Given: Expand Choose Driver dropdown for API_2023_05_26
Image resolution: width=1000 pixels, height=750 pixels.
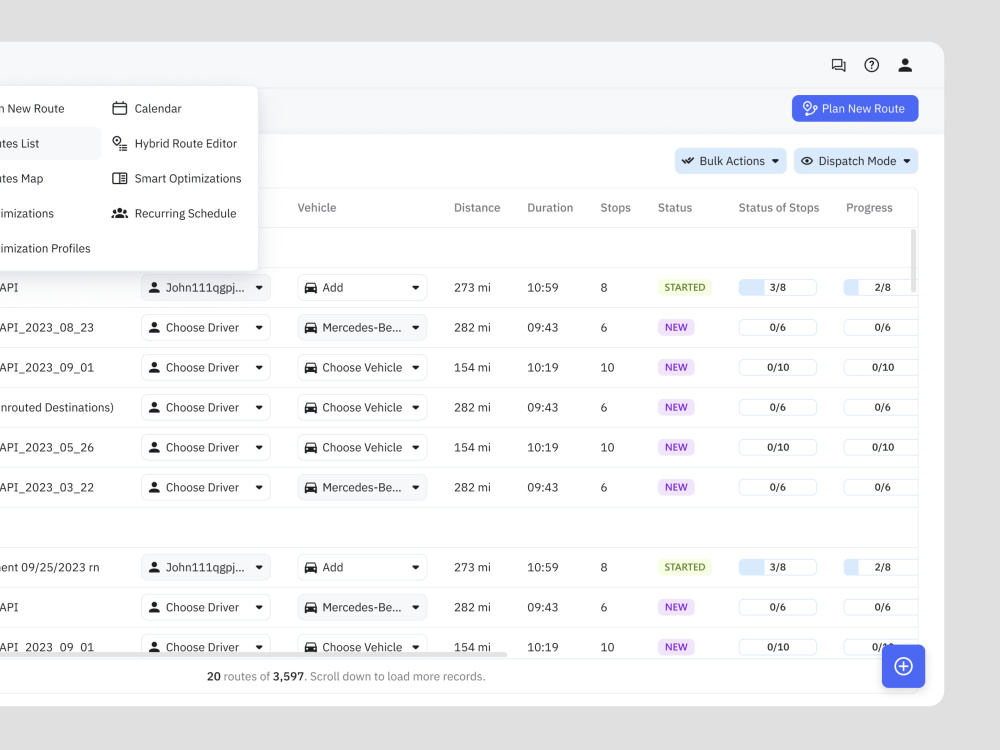Looking at the screenshot, I should 206,448.
